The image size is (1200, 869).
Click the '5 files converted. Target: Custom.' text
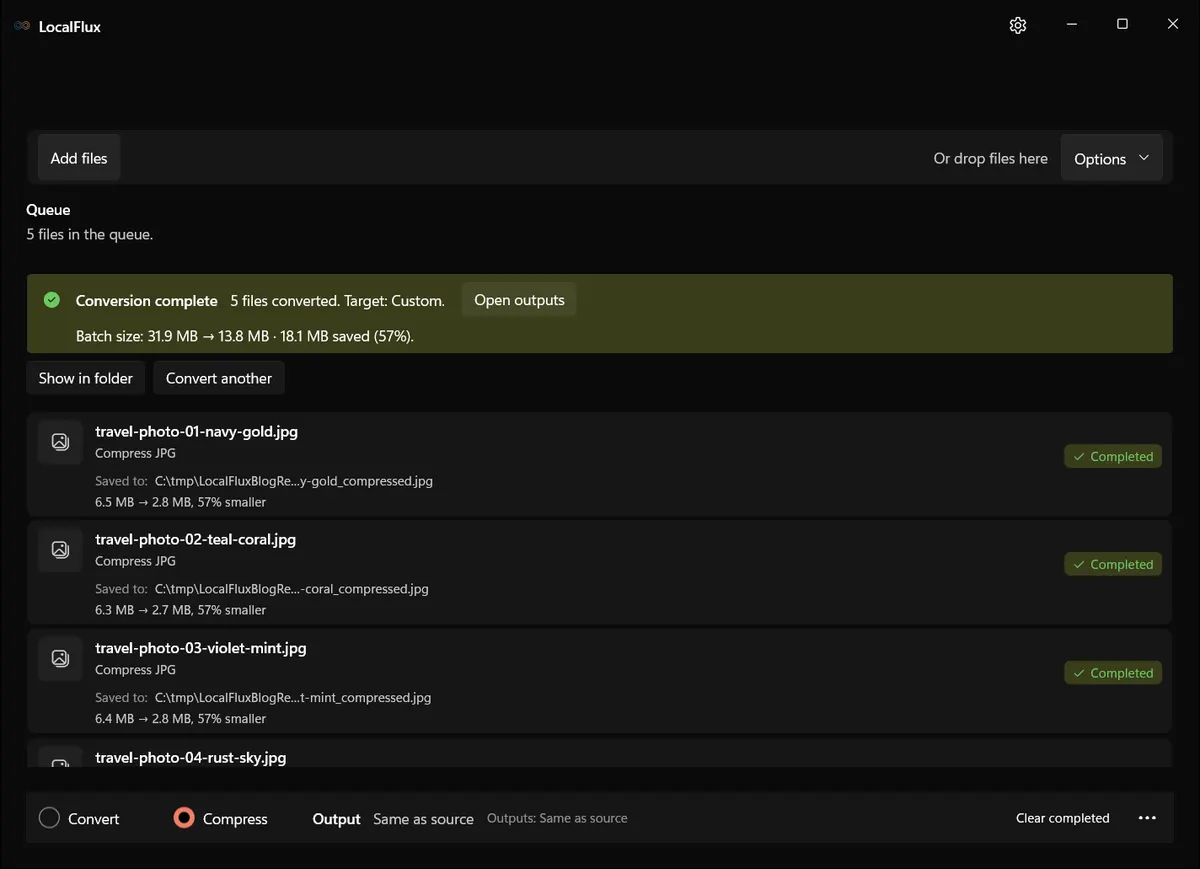(x=337, y=301)
